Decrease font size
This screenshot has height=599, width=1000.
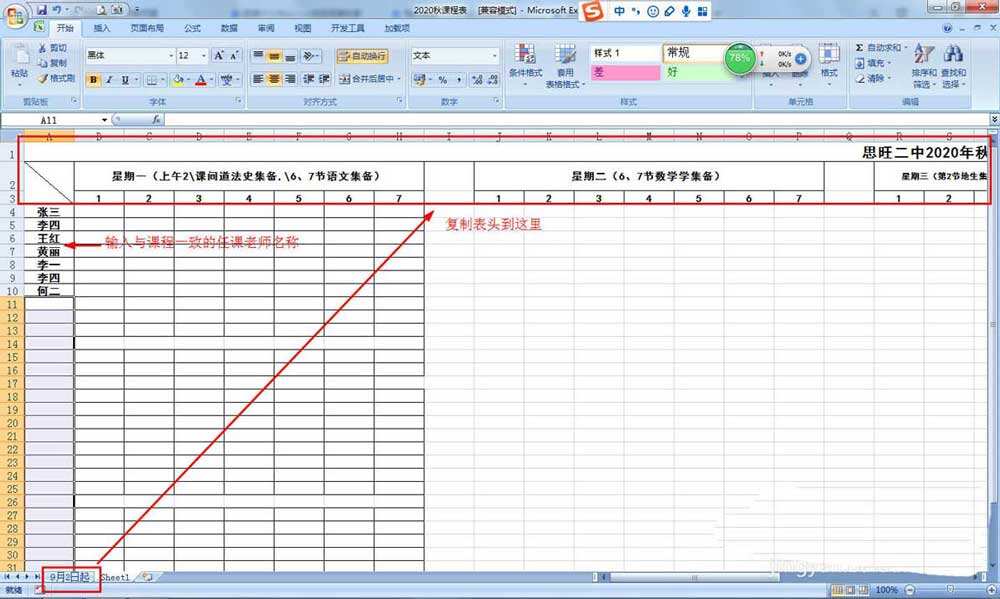[x=234, y=56]
